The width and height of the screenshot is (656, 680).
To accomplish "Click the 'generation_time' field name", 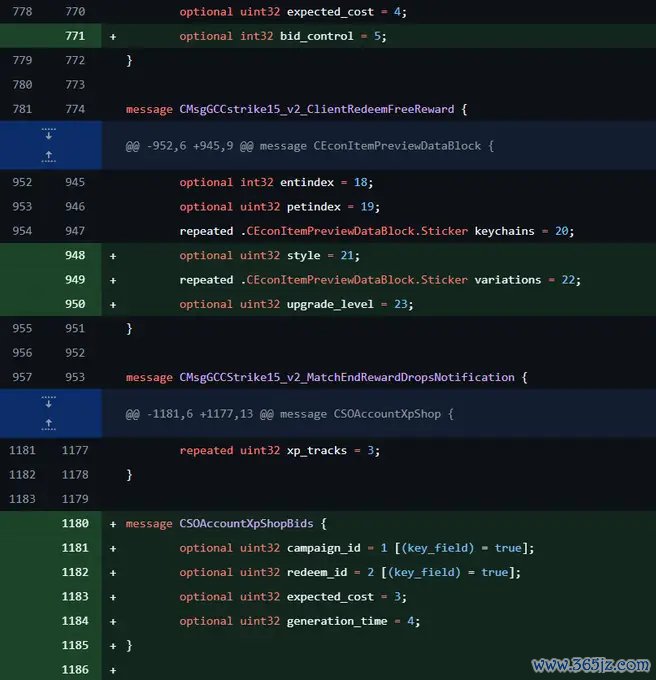I will pos(337,621).
